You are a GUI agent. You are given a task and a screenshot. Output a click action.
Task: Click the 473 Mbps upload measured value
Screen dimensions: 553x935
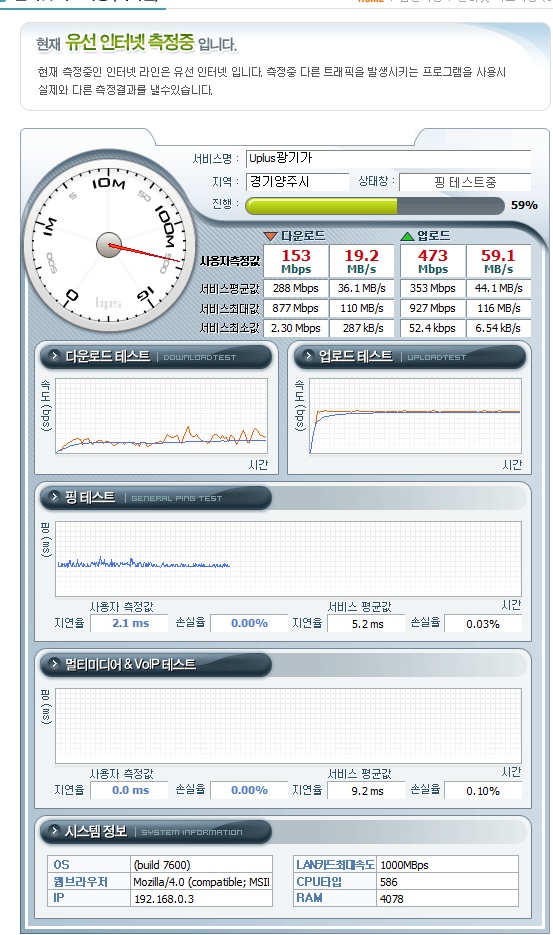coord(432,261)
